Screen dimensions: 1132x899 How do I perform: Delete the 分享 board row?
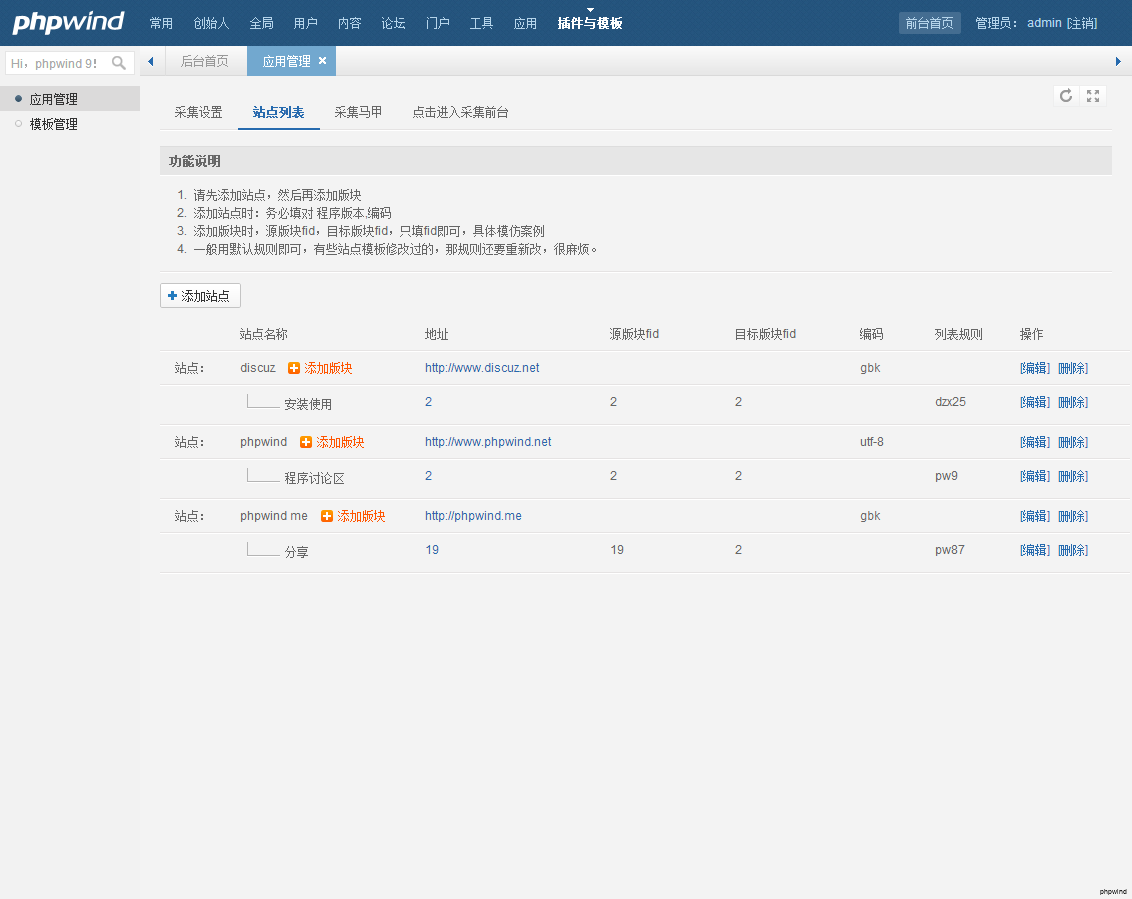click(1072, 550)
